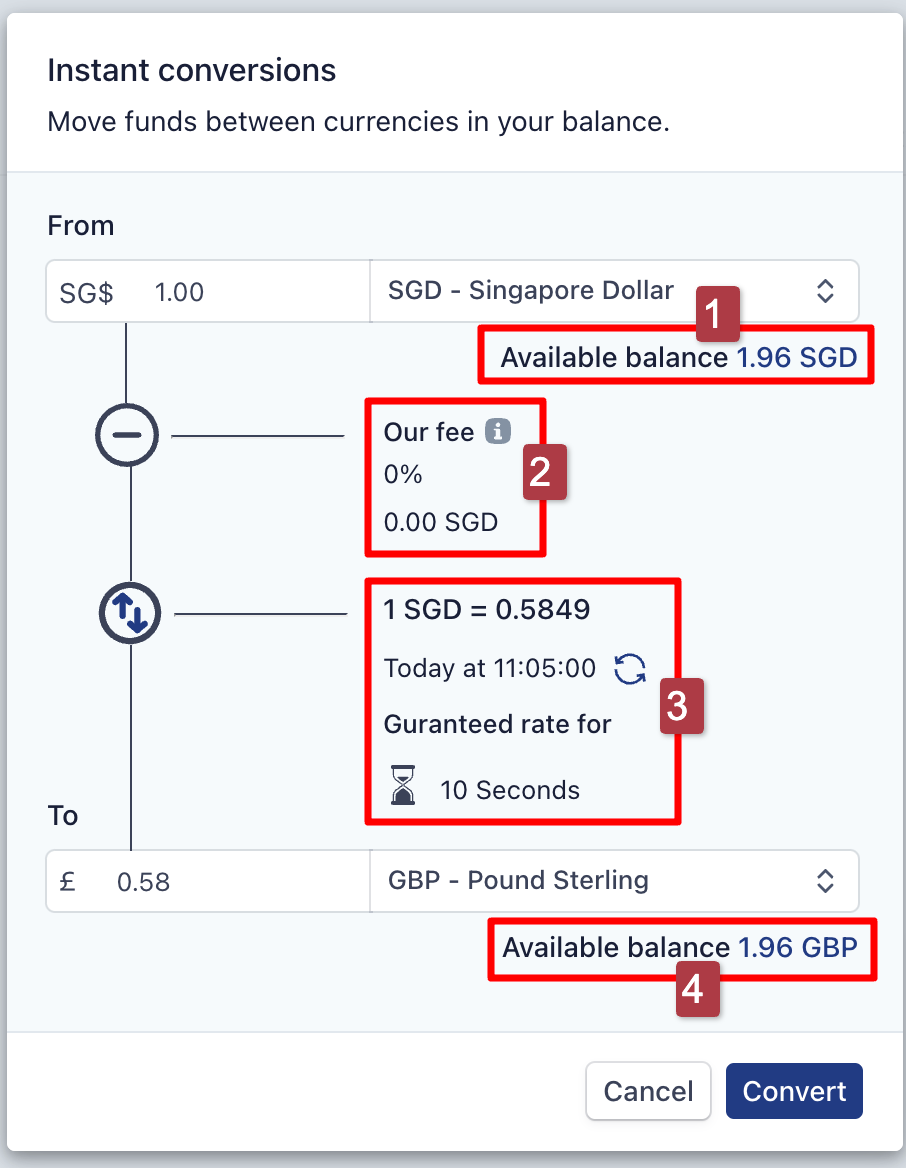The height and width of the screenshot is (1168, 906).
Task: Click the exchange arrows circle icon
Action: (x=131, y=613)
